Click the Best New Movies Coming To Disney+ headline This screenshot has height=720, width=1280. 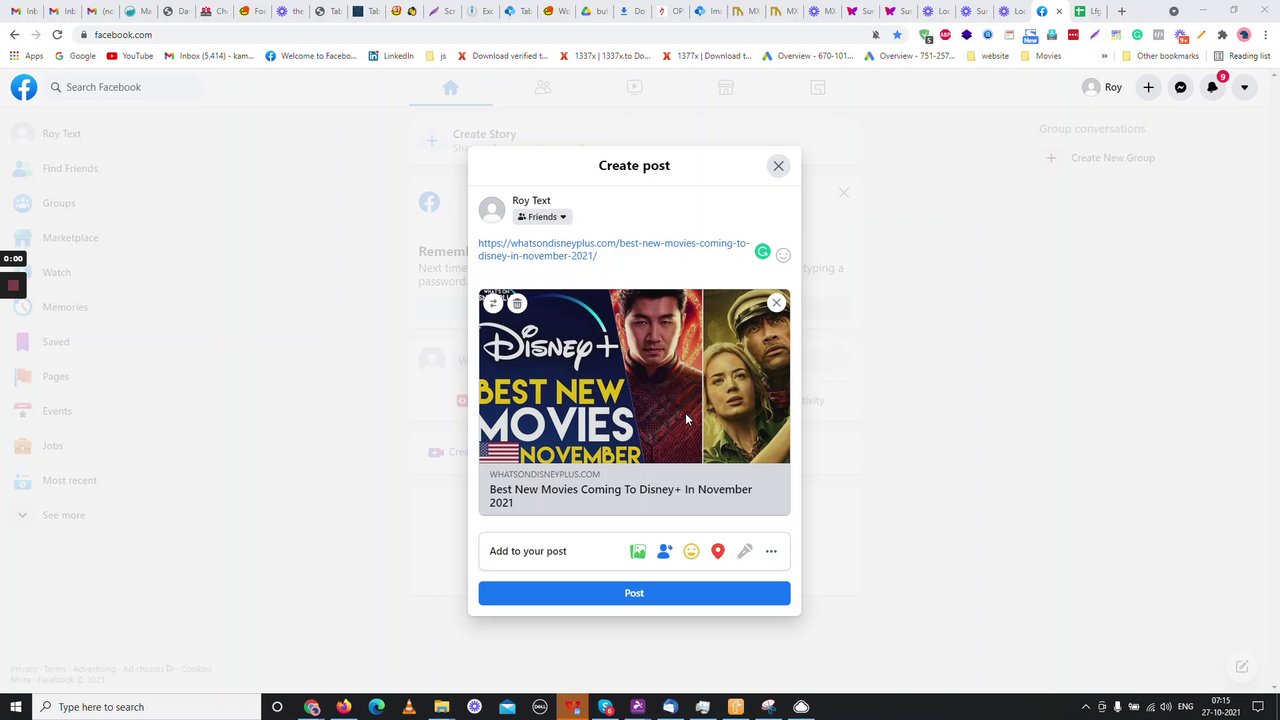coord(621,496)
